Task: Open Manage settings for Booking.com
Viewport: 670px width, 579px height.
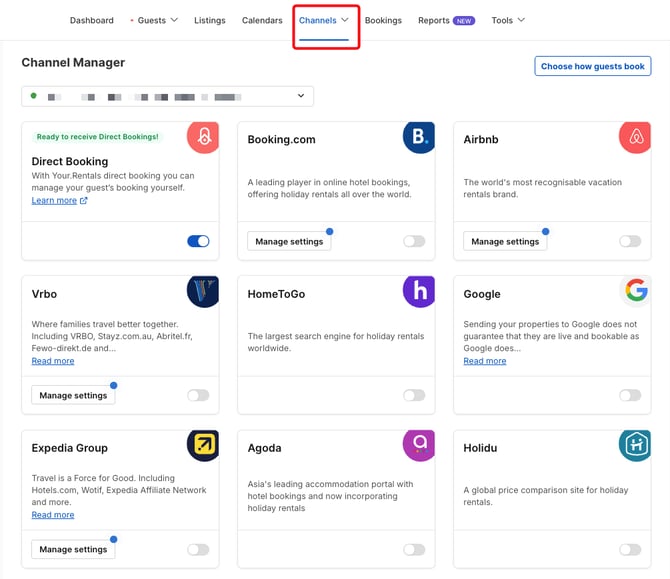Action: (x=289, y=241)
